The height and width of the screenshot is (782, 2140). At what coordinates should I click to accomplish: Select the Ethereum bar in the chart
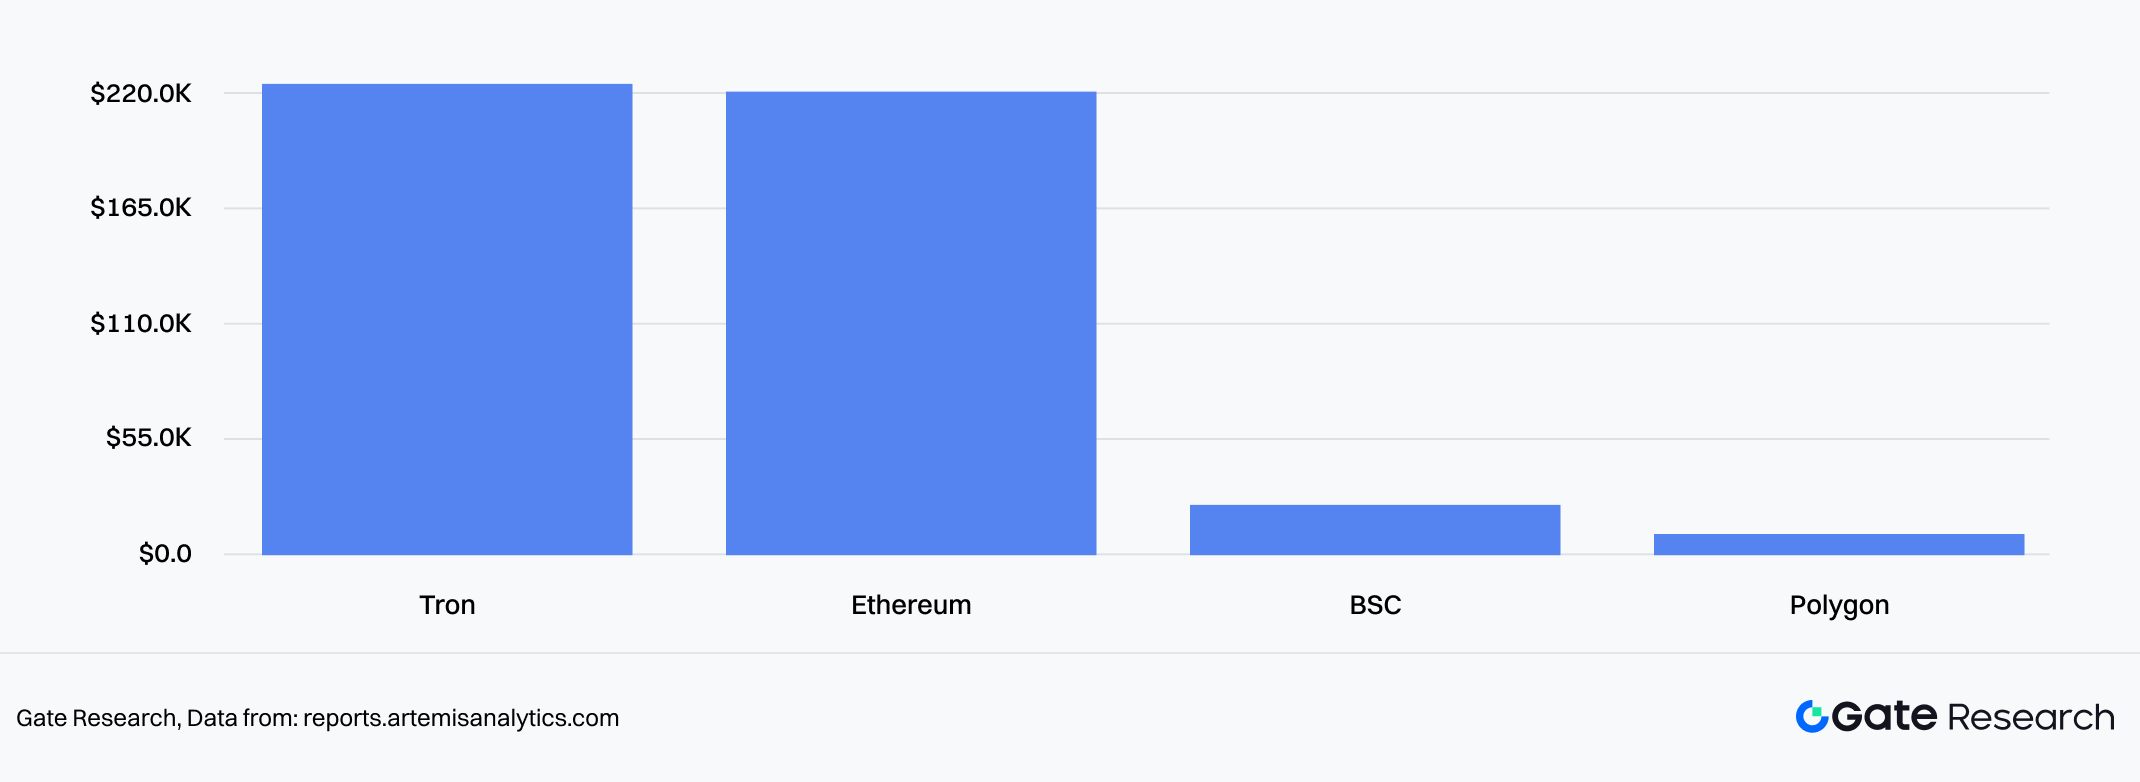click(x=911, y=323)
